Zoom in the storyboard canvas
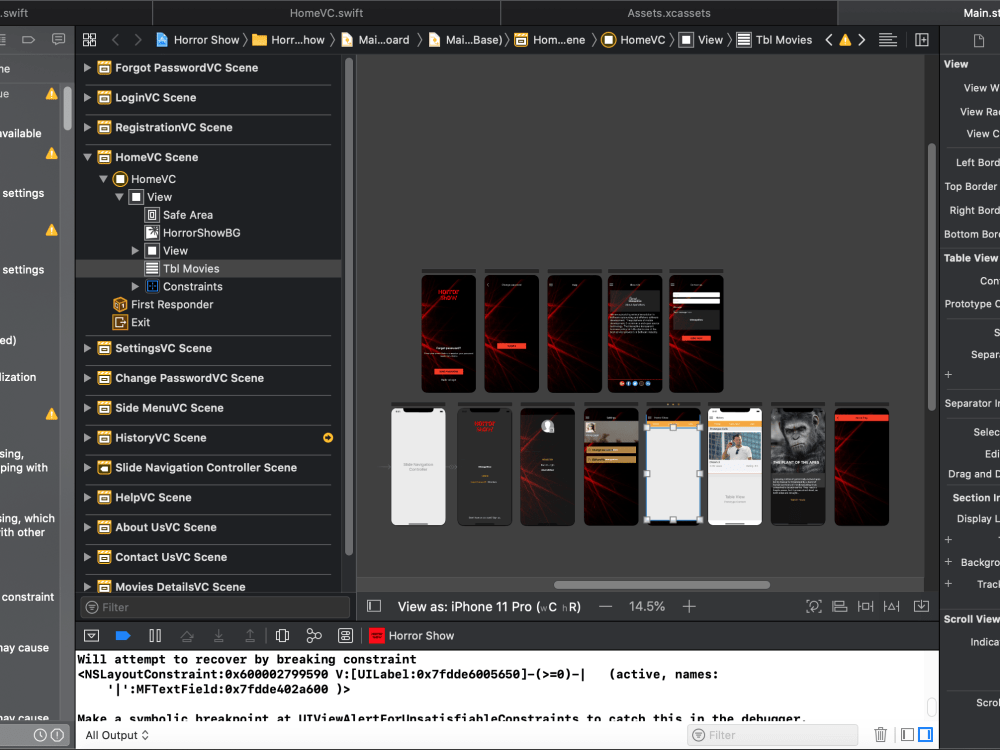Screen dimensions: 1000x750 tap(689, 607)
